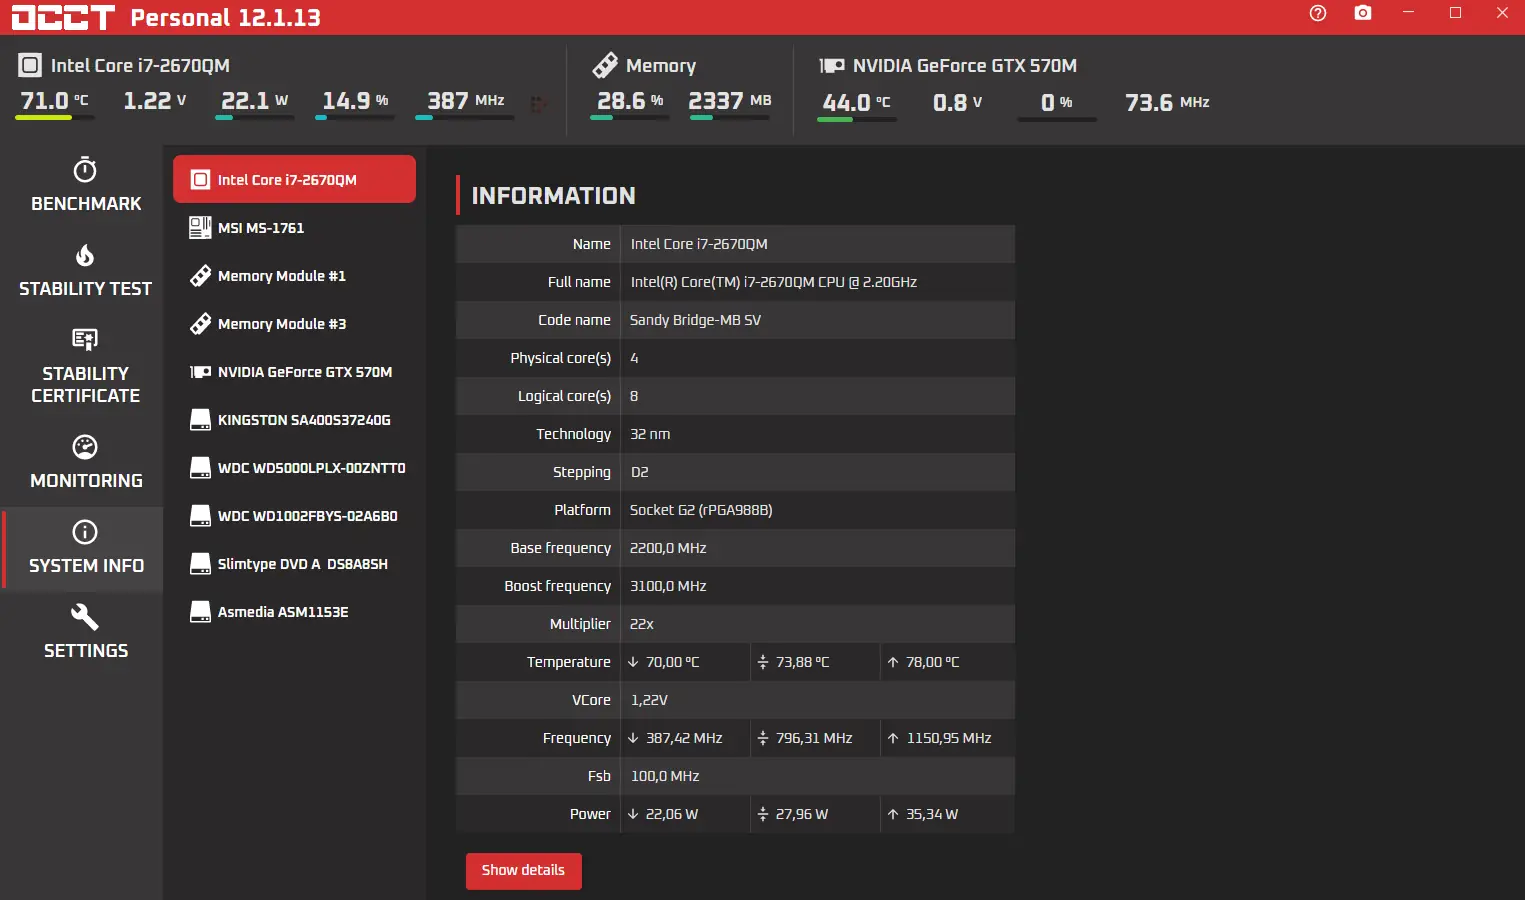Click the GPU frequency 73.6 MHz reading

pyautogui.click(x=1167, y=103)
